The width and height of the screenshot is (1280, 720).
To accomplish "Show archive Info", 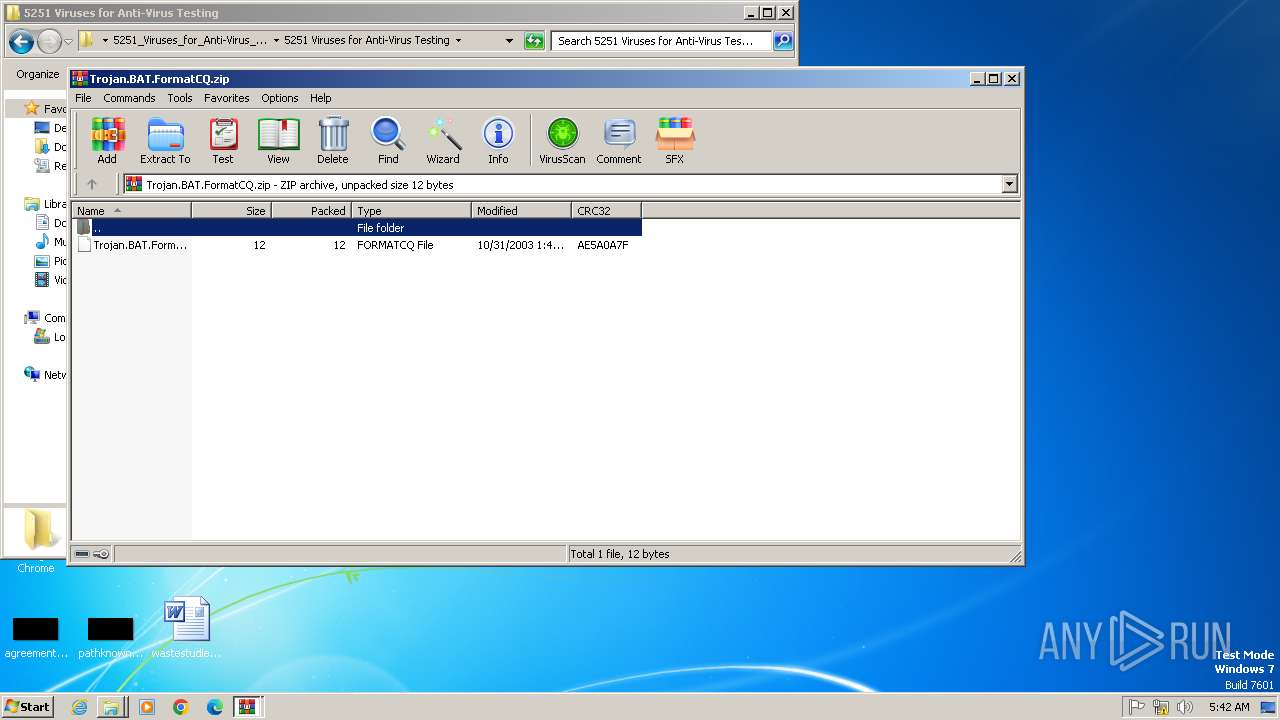I will 498,140.
